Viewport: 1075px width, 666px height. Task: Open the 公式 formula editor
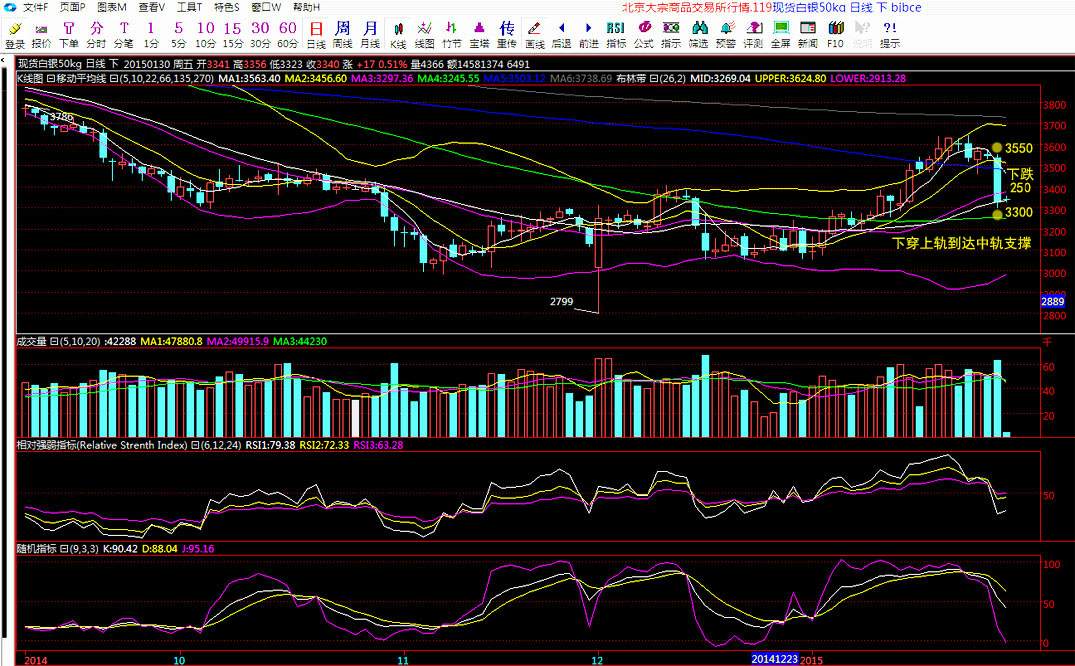pos(644,34)
